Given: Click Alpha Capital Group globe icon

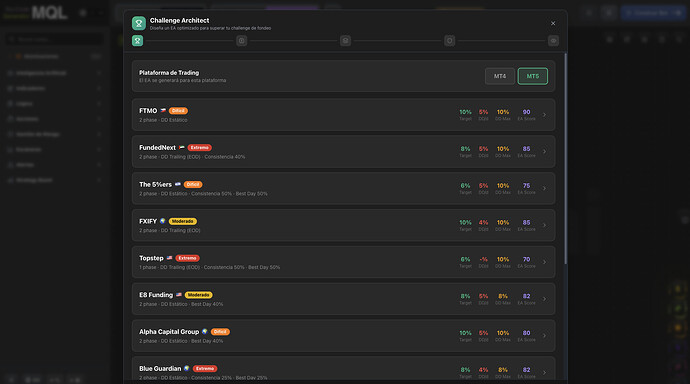Looking at the screenshot, I should click(205, 332).
